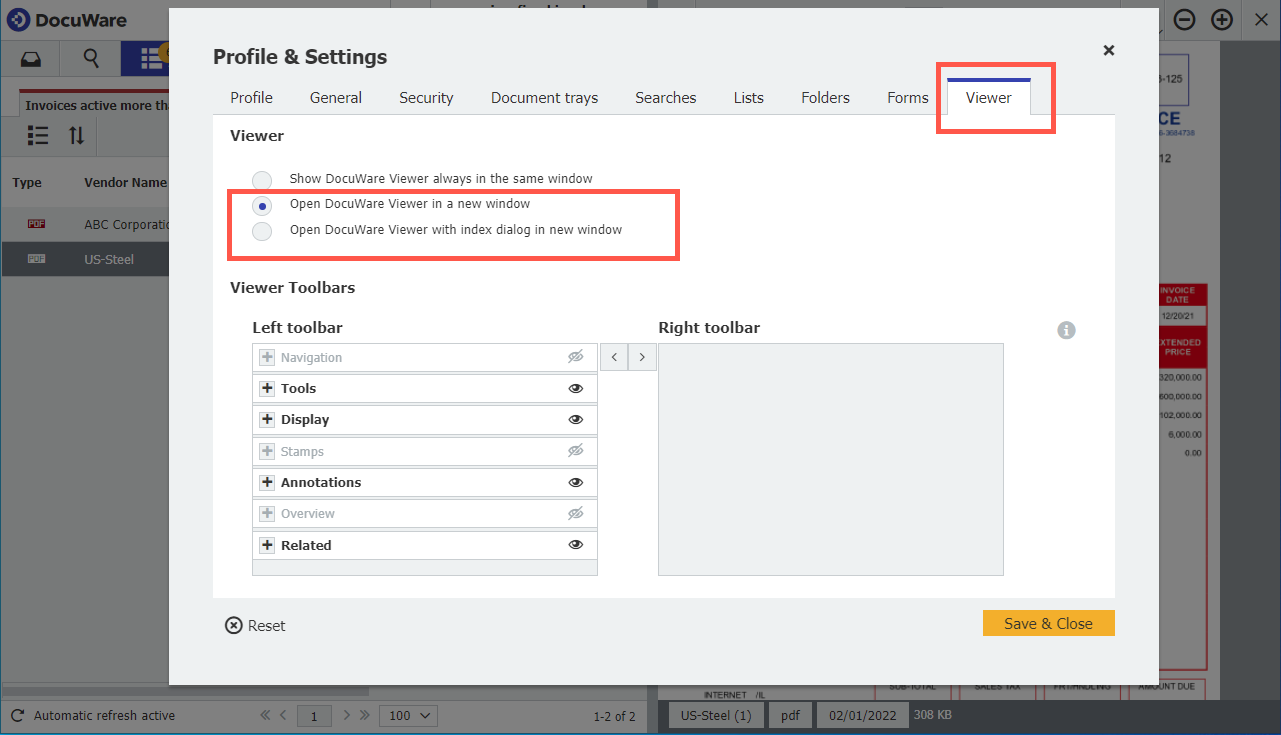The height and width of the screenshot is (735, 1281).
Task: Click the zoom in icon at top right
Action: pos(1222,19)
